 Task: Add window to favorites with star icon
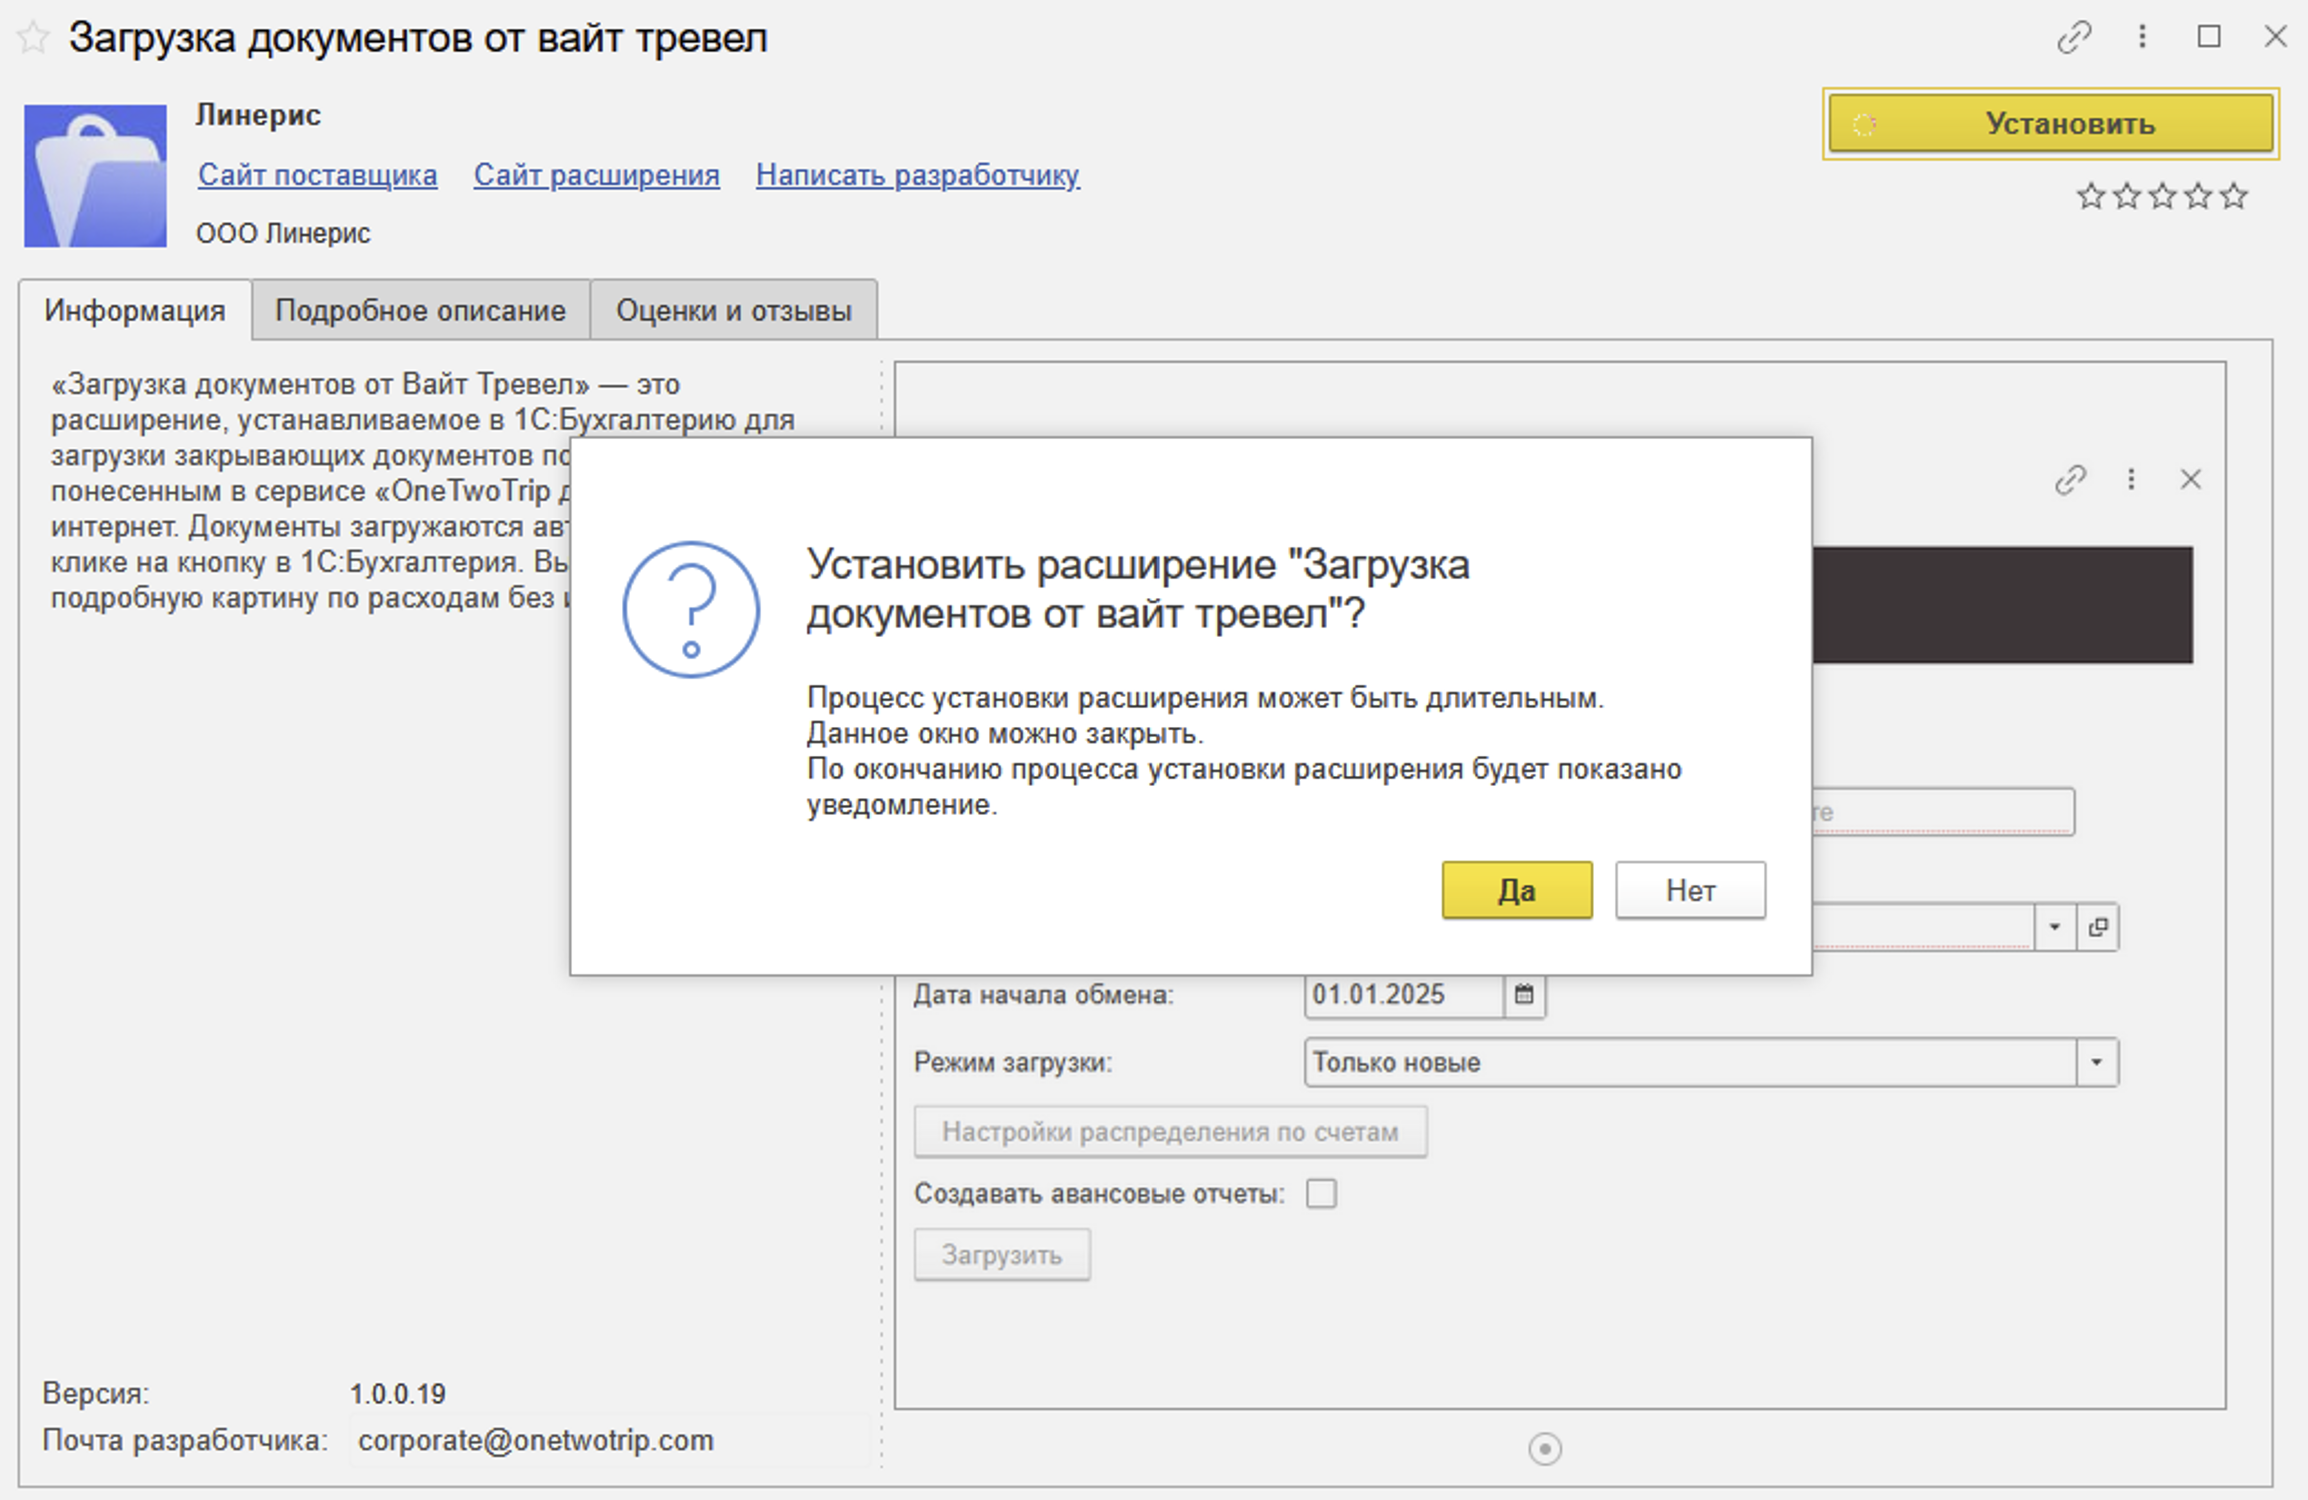(x=33, y=38)
